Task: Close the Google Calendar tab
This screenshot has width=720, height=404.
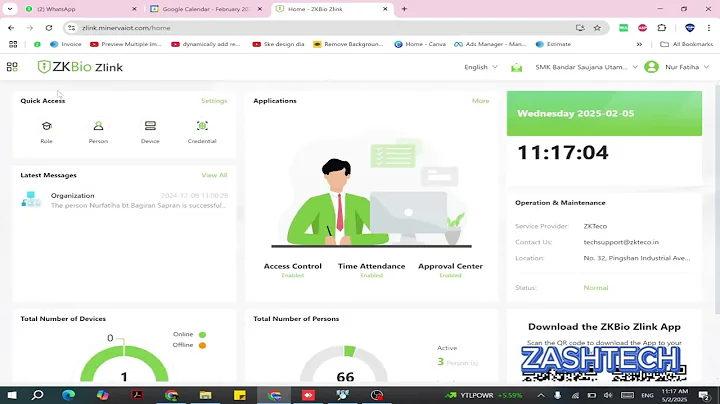Action: pyautogui.click(x=260, y=9)
